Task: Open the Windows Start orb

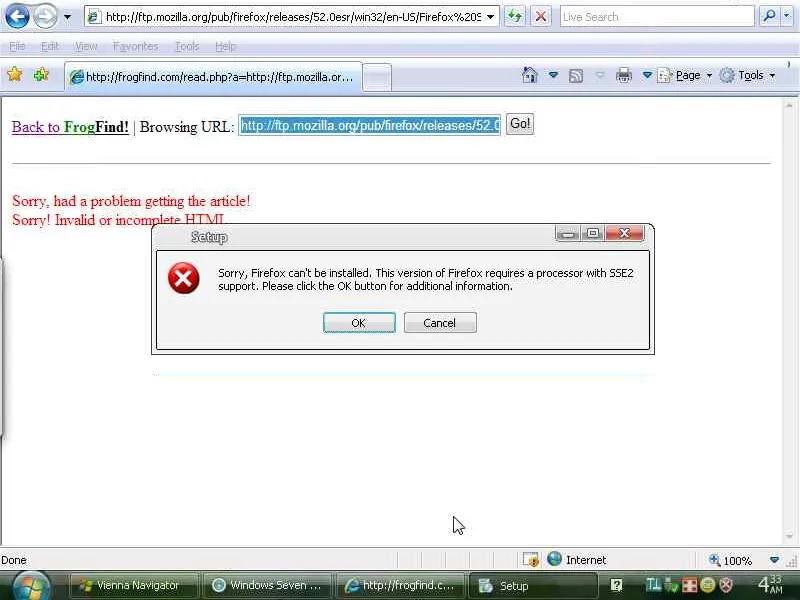Action: tap(32, 586)
